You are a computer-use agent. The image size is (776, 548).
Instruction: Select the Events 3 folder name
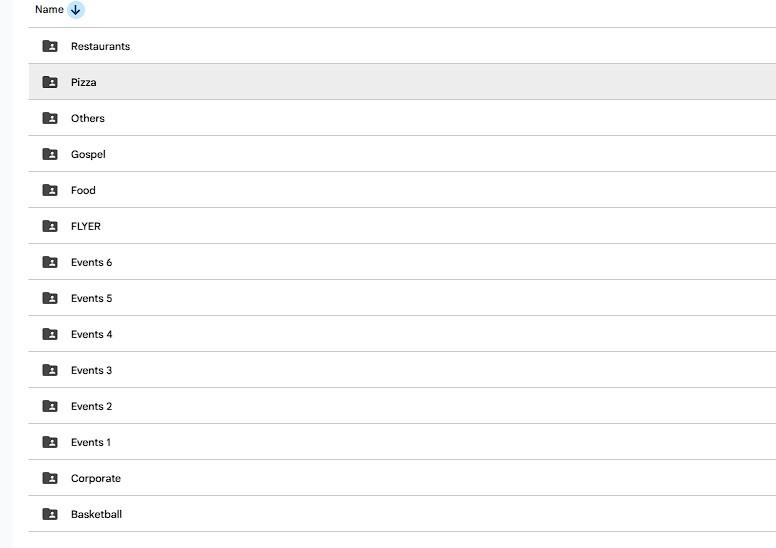pos(91,370)
